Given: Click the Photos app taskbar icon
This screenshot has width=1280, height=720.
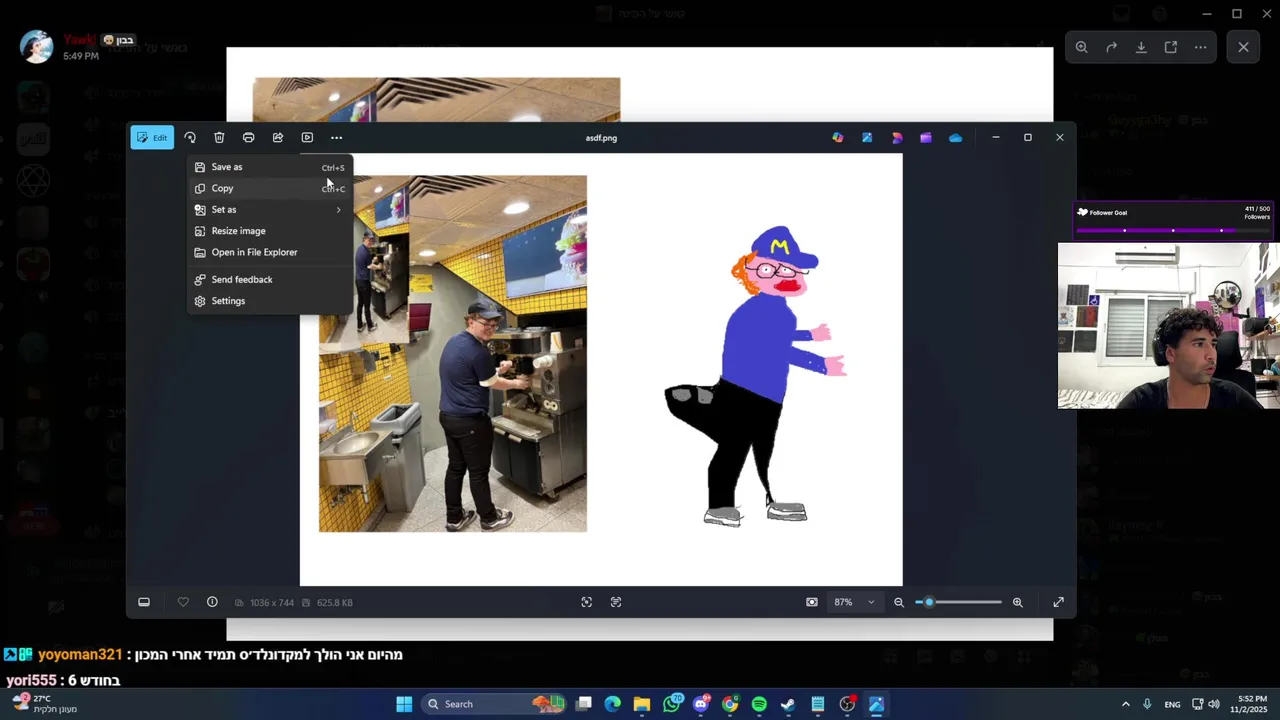Looking at the screenshot, I should click(876, 704).
